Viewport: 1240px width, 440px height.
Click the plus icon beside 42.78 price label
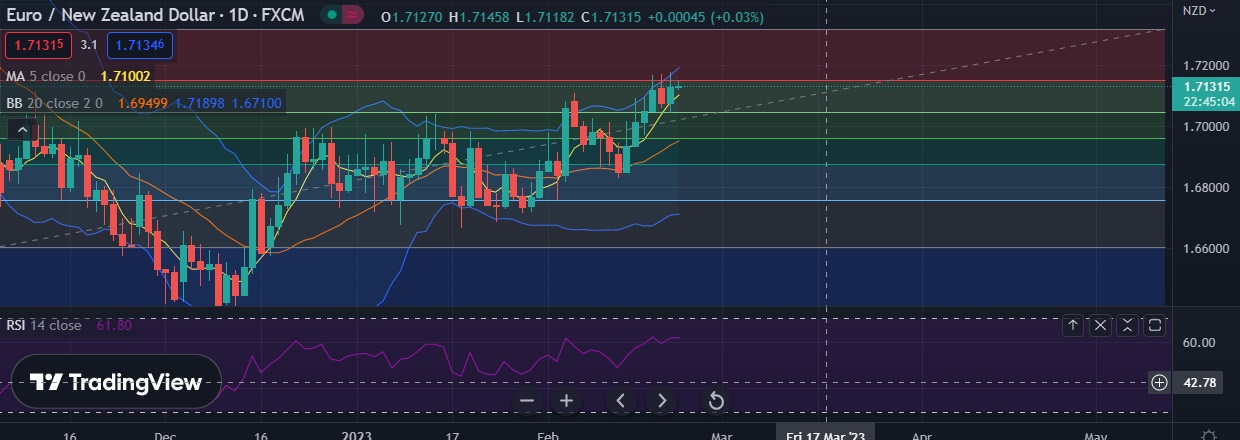click(x=1159, y=382)
